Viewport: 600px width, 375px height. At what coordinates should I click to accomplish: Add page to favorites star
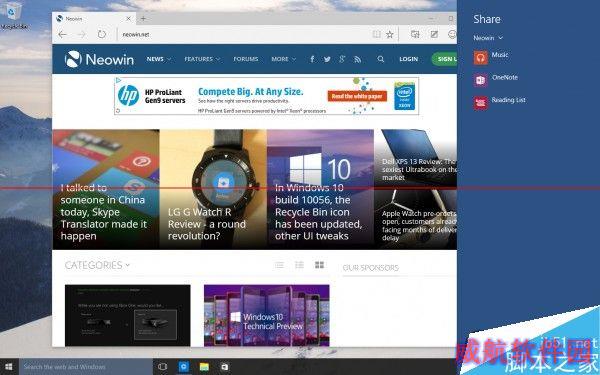click(x=390, y=34)
